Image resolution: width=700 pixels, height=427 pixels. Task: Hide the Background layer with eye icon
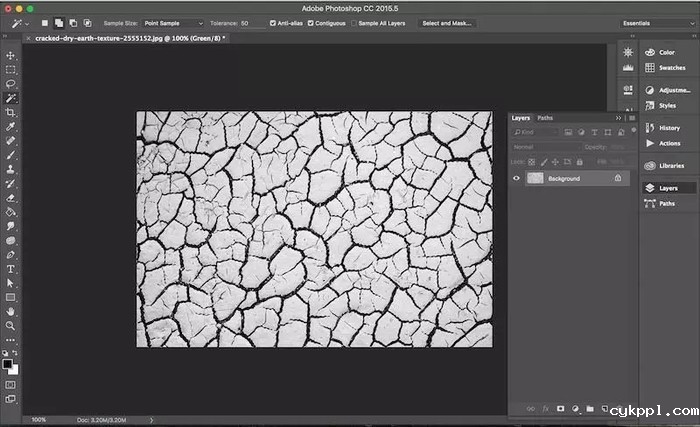tap(517, 178)
